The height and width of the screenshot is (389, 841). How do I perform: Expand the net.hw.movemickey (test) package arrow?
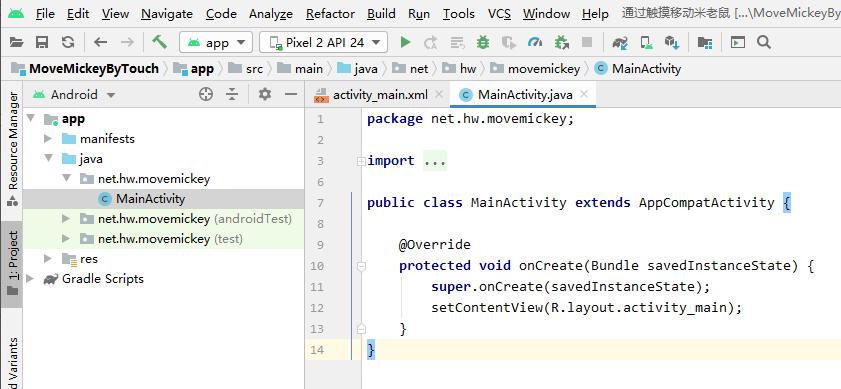pyautogui.click(x=65, y=239)
